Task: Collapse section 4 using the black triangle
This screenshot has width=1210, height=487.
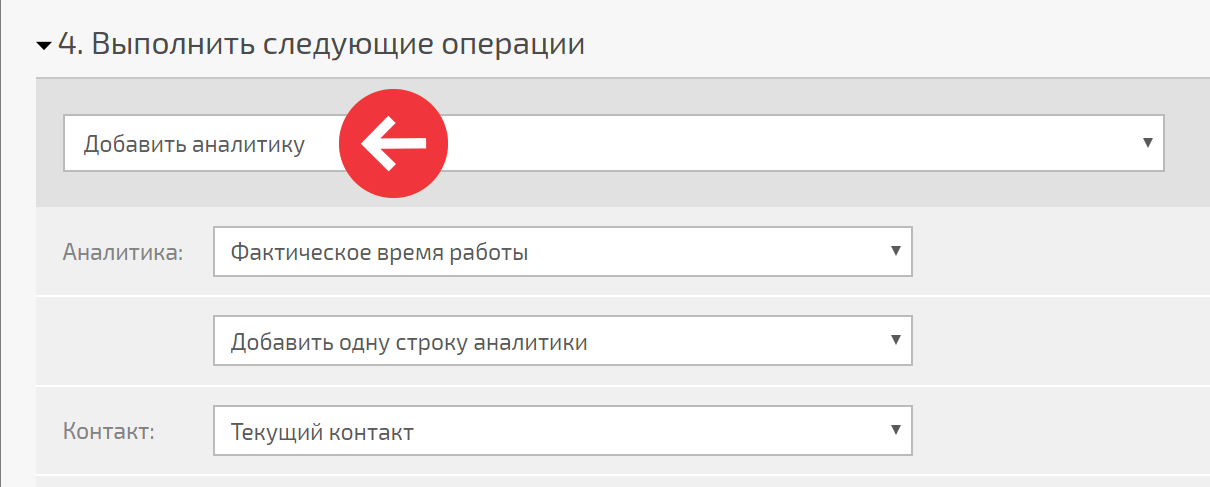Action: [x=44, y=46]
